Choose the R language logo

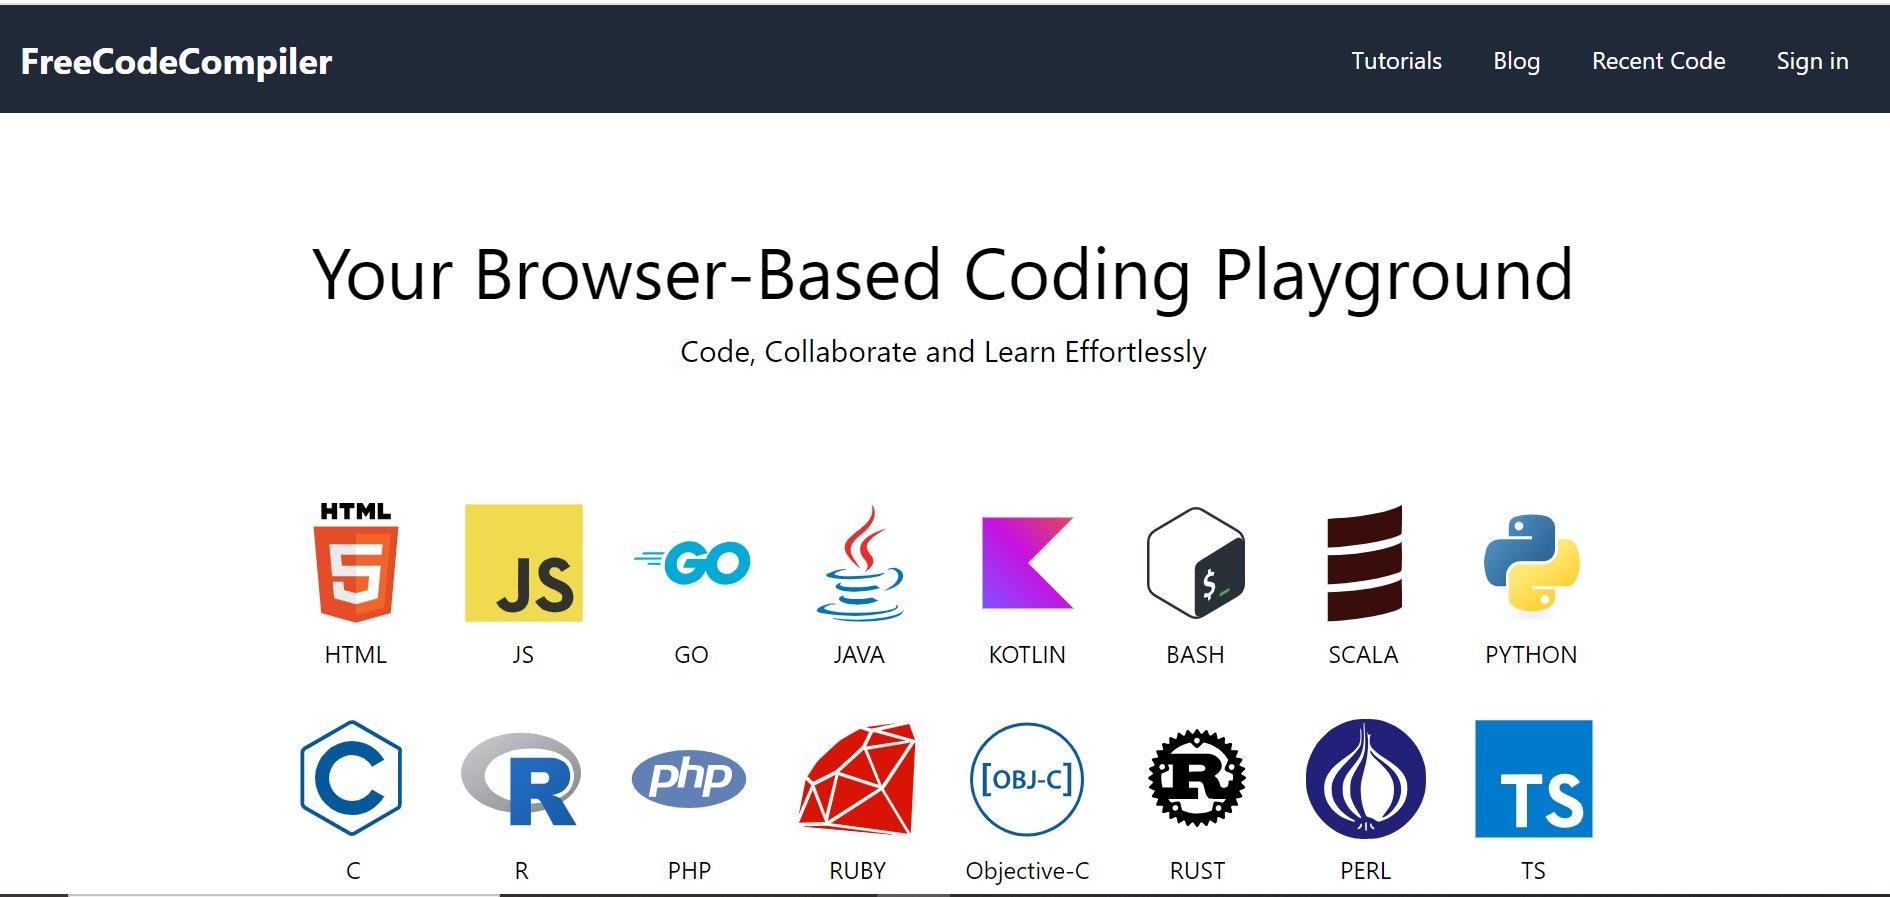[521, 778]
